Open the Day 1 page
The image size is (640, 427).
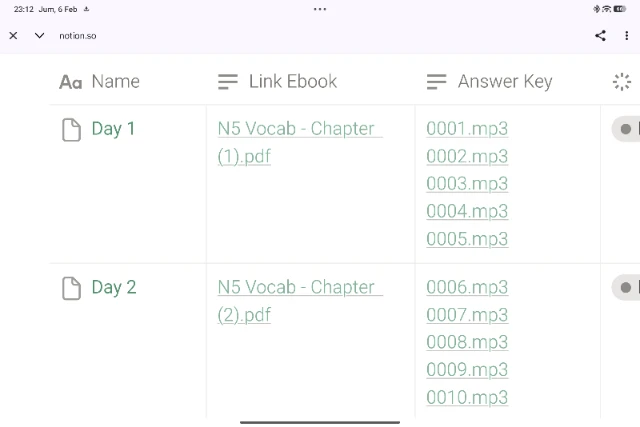point(113,129)
